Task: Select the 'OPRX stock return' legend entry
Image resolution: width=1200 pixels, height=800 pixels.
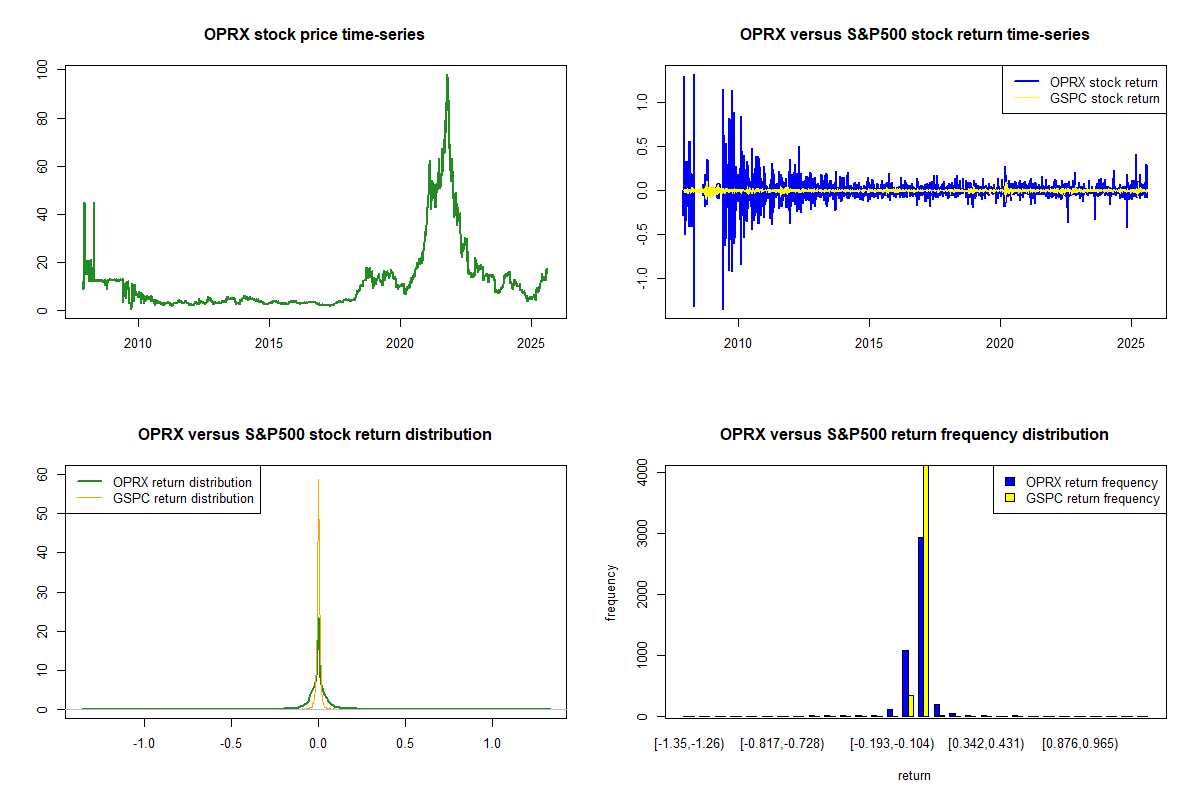Action: pos(1103,83)
